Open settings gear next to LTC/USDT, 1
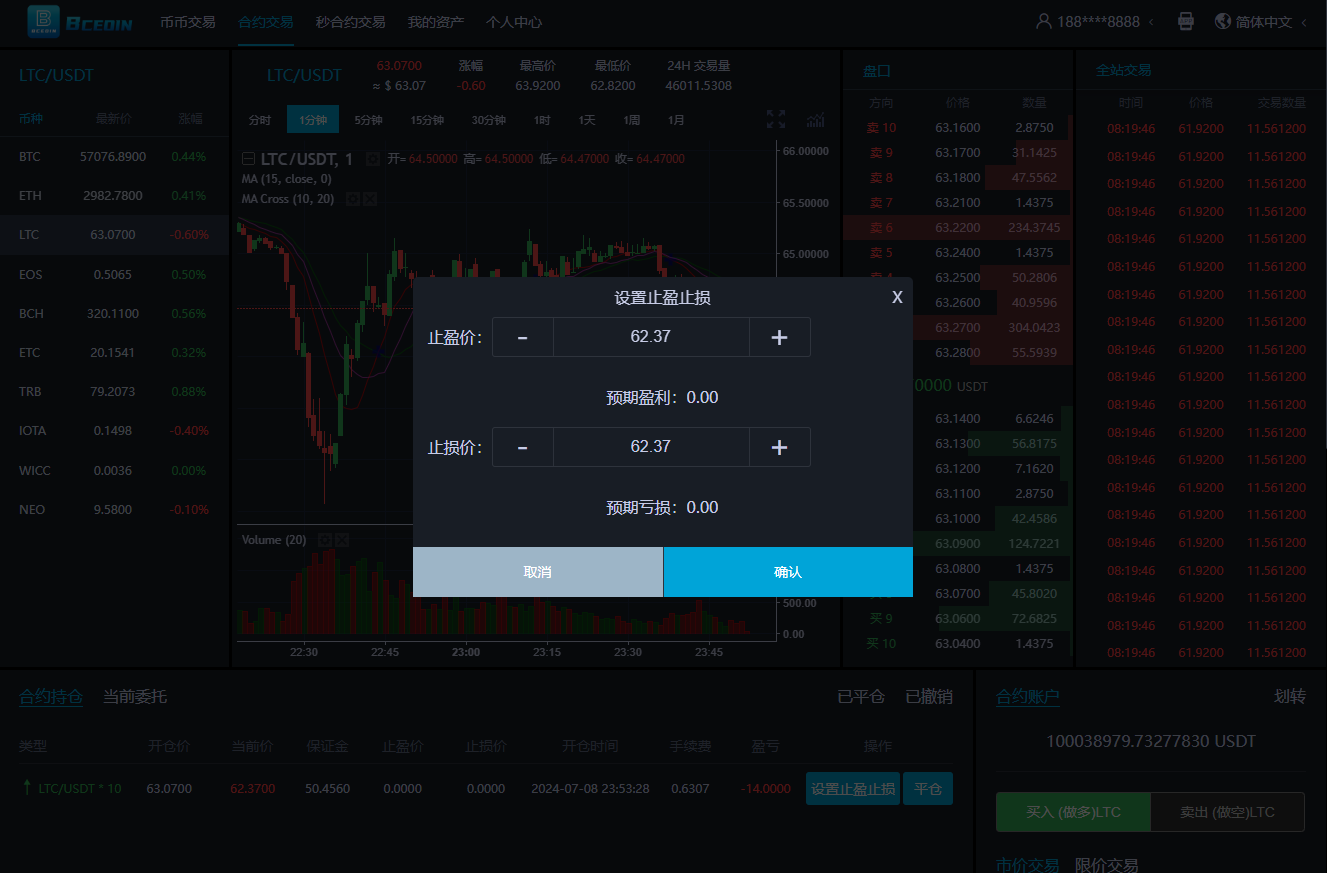1327x873 pixels. coord(372,159)
